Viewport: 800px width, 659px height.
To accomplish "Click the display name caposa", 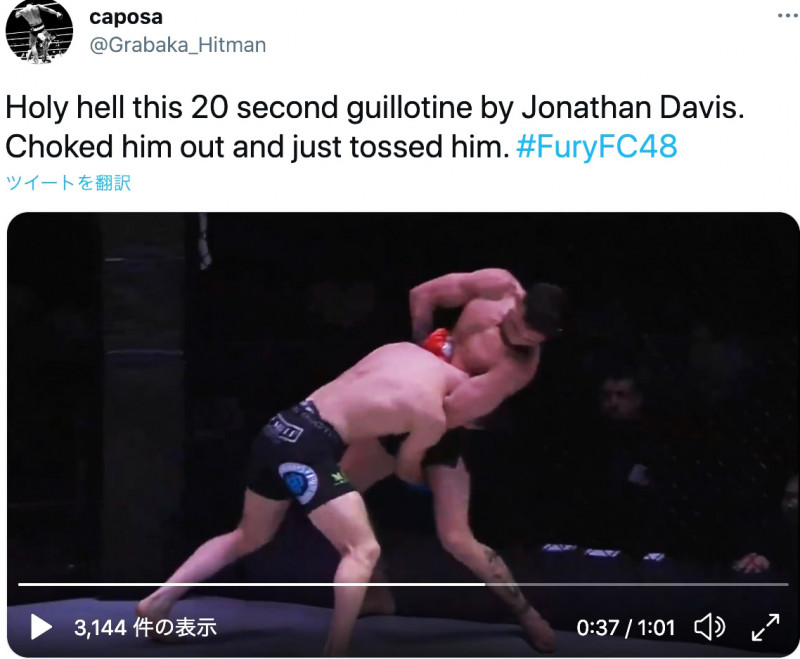I will [126, 17].
